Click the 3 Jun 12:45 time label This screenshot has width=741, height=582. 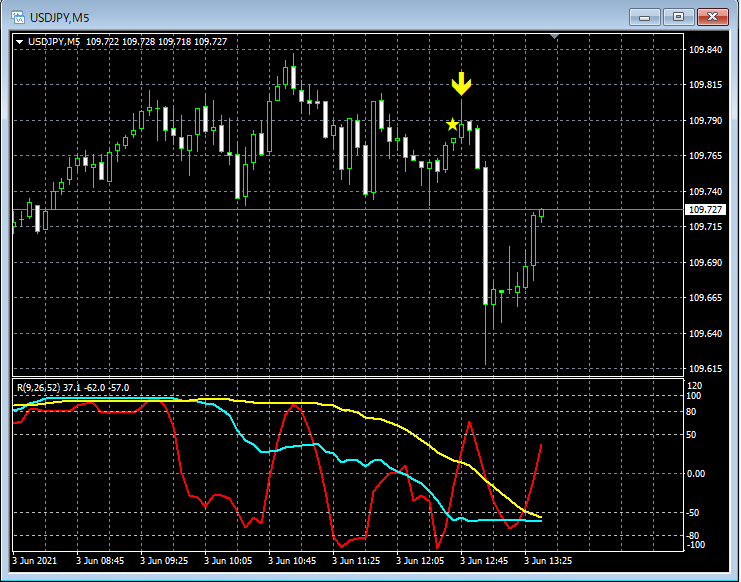(484, 561)
